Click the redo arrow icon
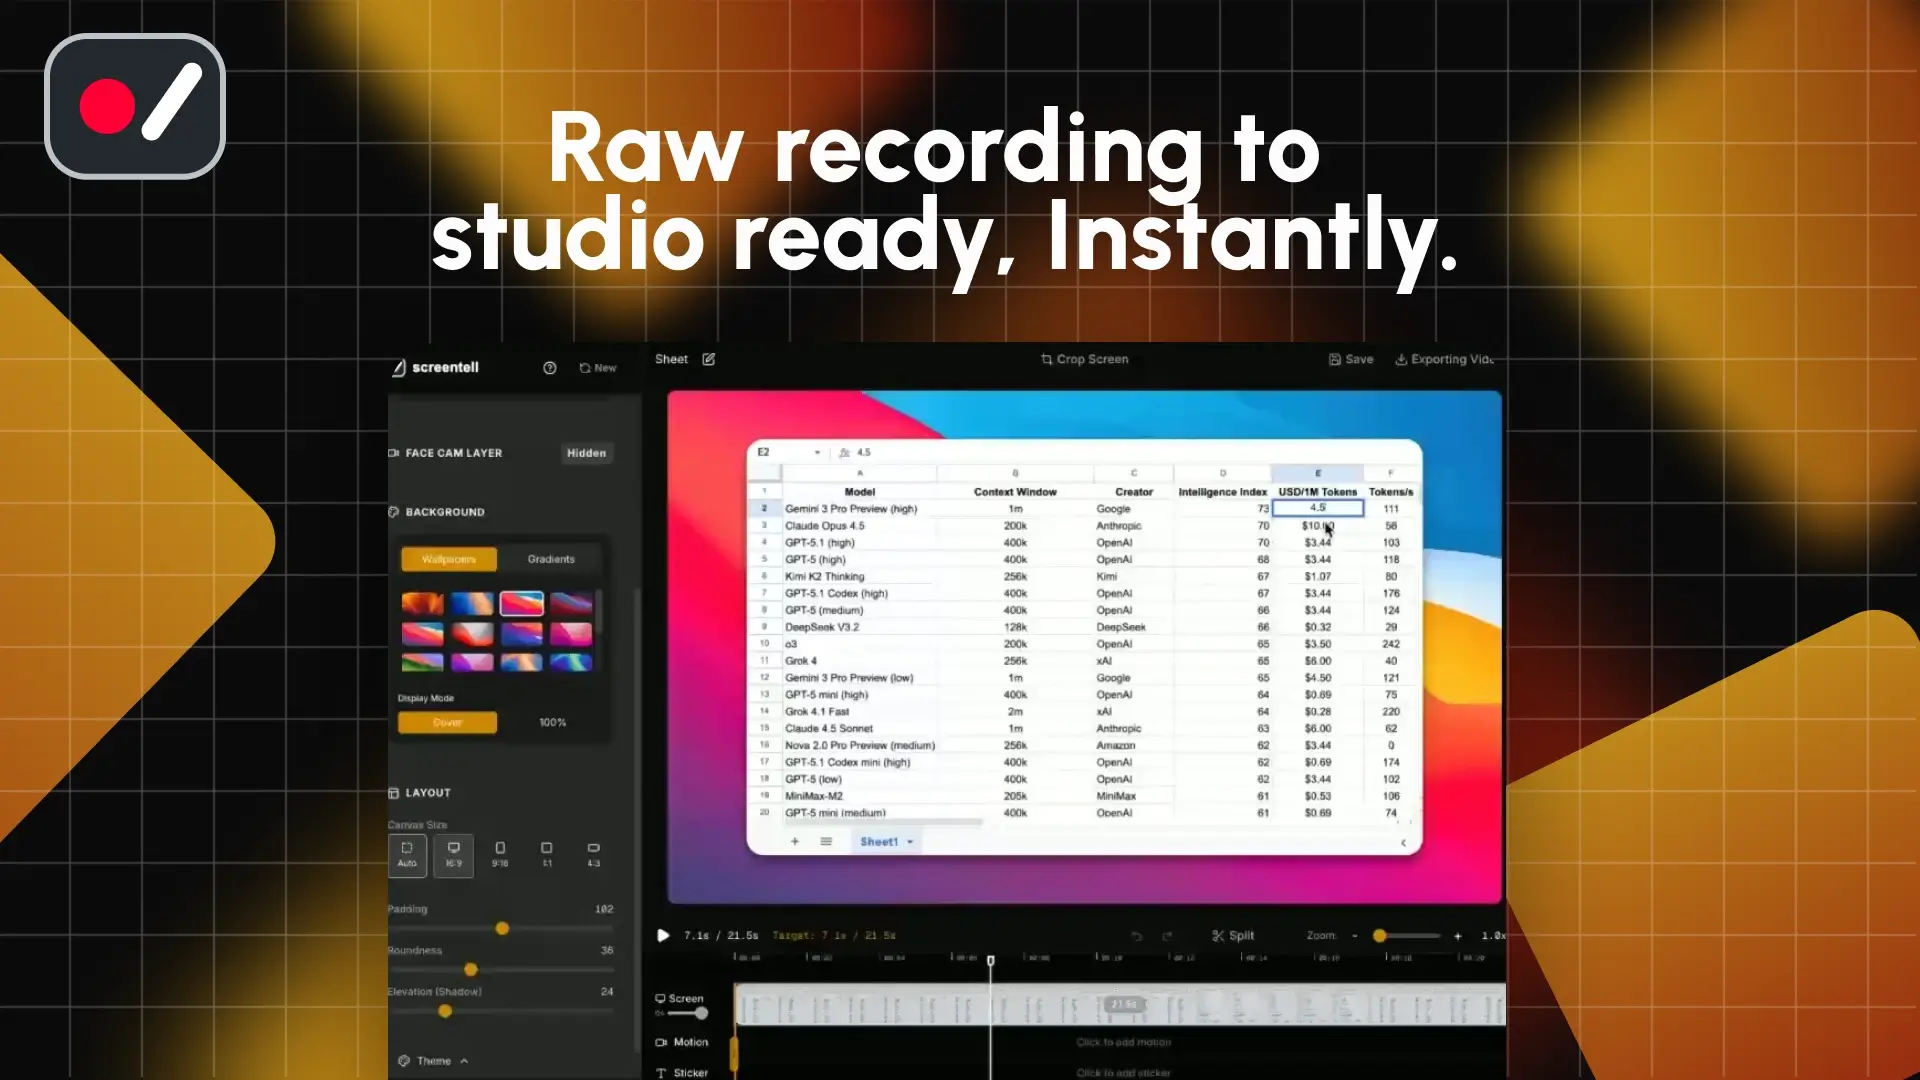This screenshot has height=1080, width=1920. pos(1167,936)
